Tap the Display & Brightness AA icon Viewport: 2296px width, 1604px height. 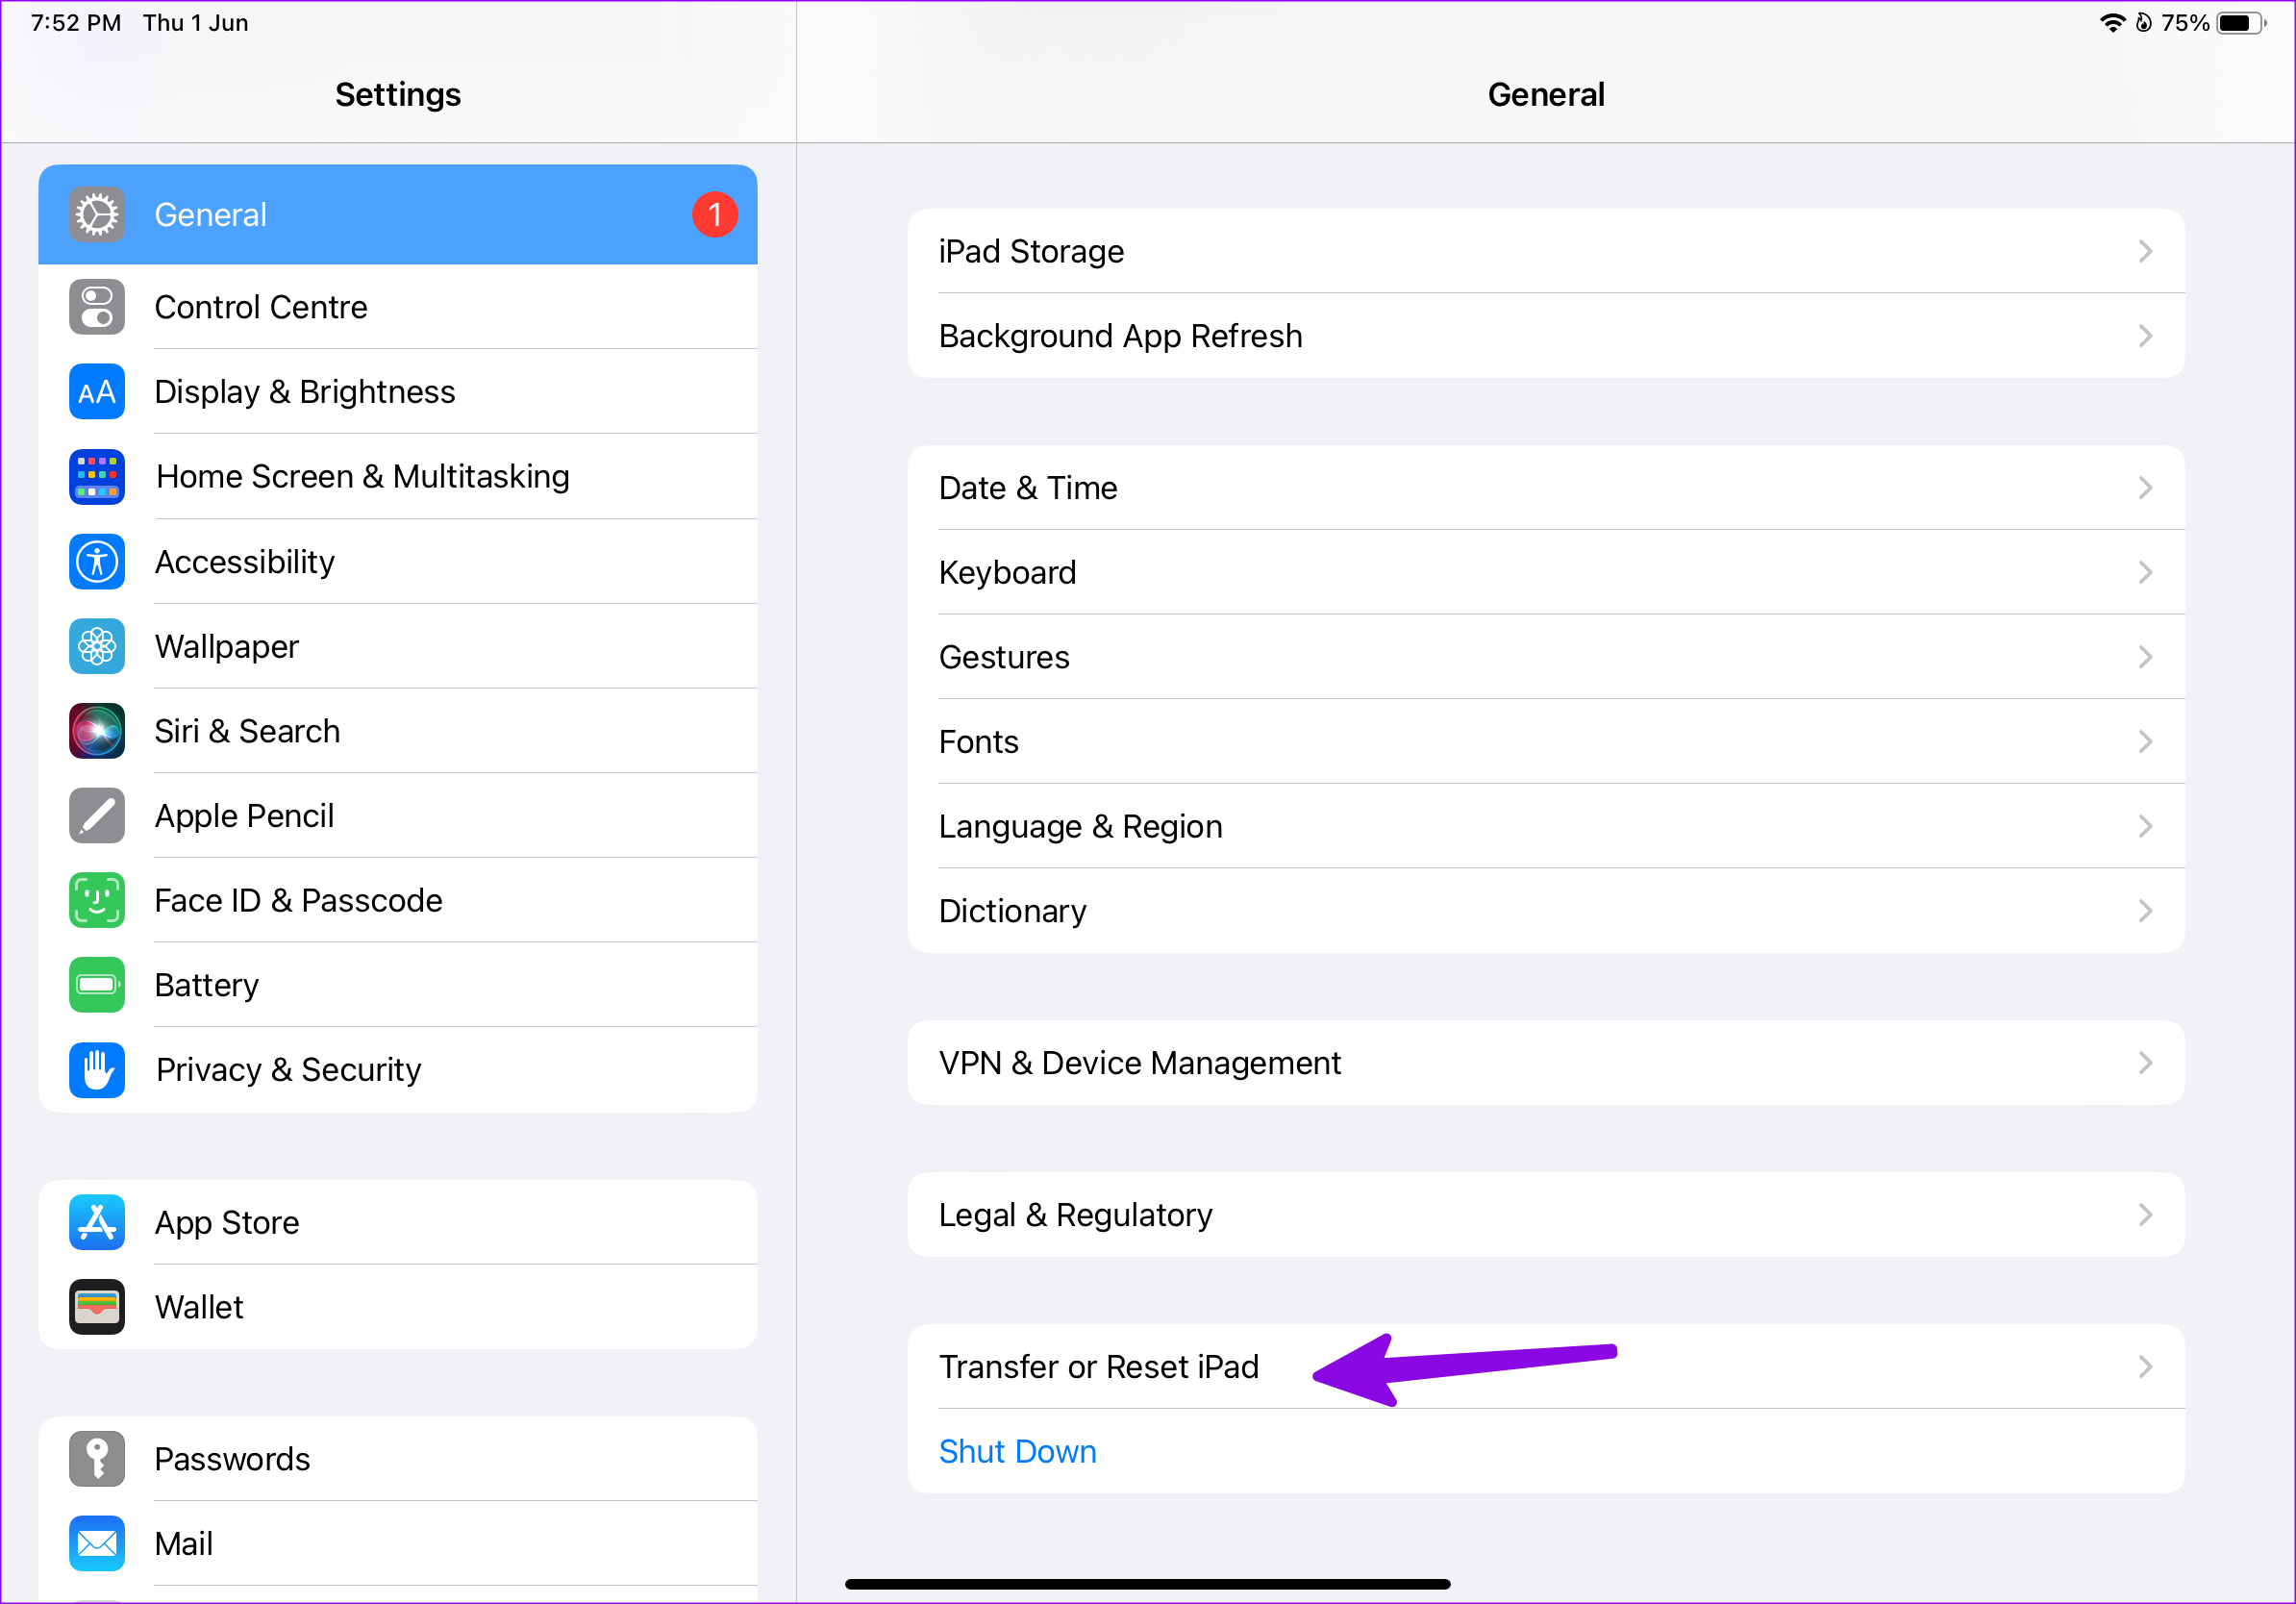click(97, 392)
